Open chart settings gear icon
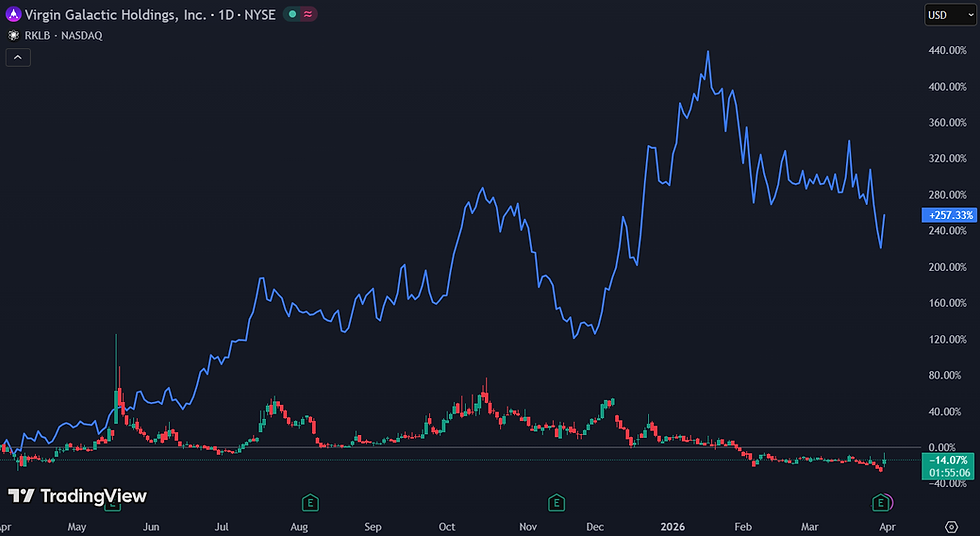This screenshot has height=536, width=980. pos(951,527)
